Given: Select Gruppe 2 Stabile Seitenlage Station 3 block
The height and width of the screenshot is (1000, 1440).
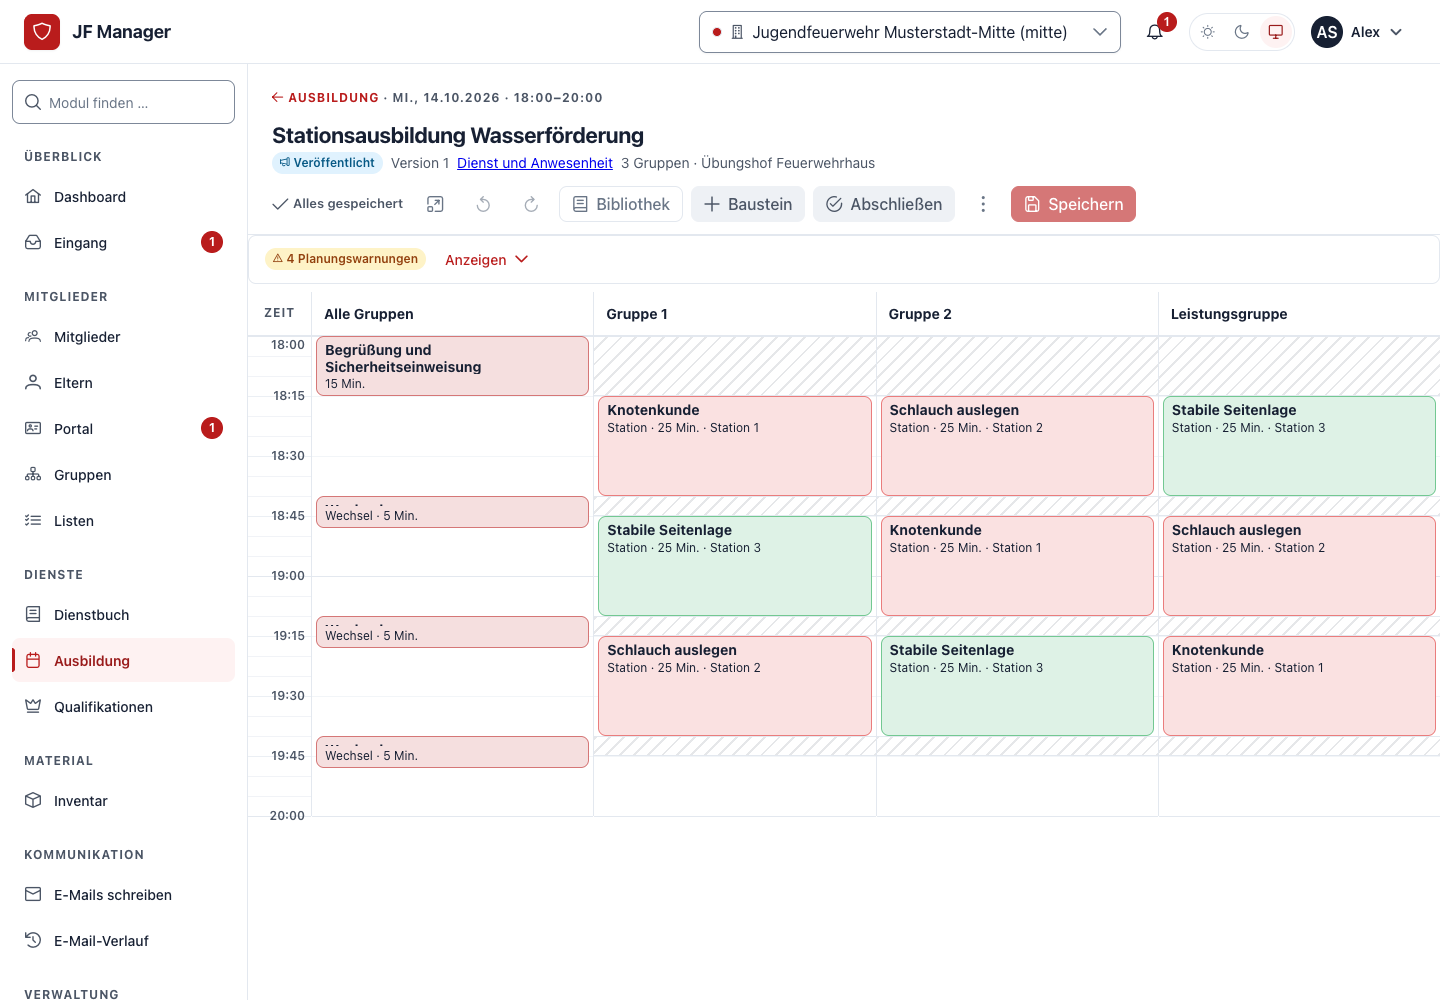Looking at the screenshot, I should [x=1017, y=686].
